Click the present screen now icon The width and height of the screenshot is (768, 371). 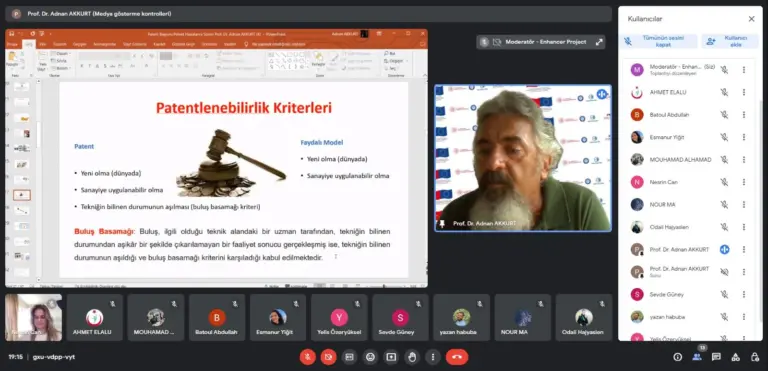pyautogui.click(x=391, y=357)
